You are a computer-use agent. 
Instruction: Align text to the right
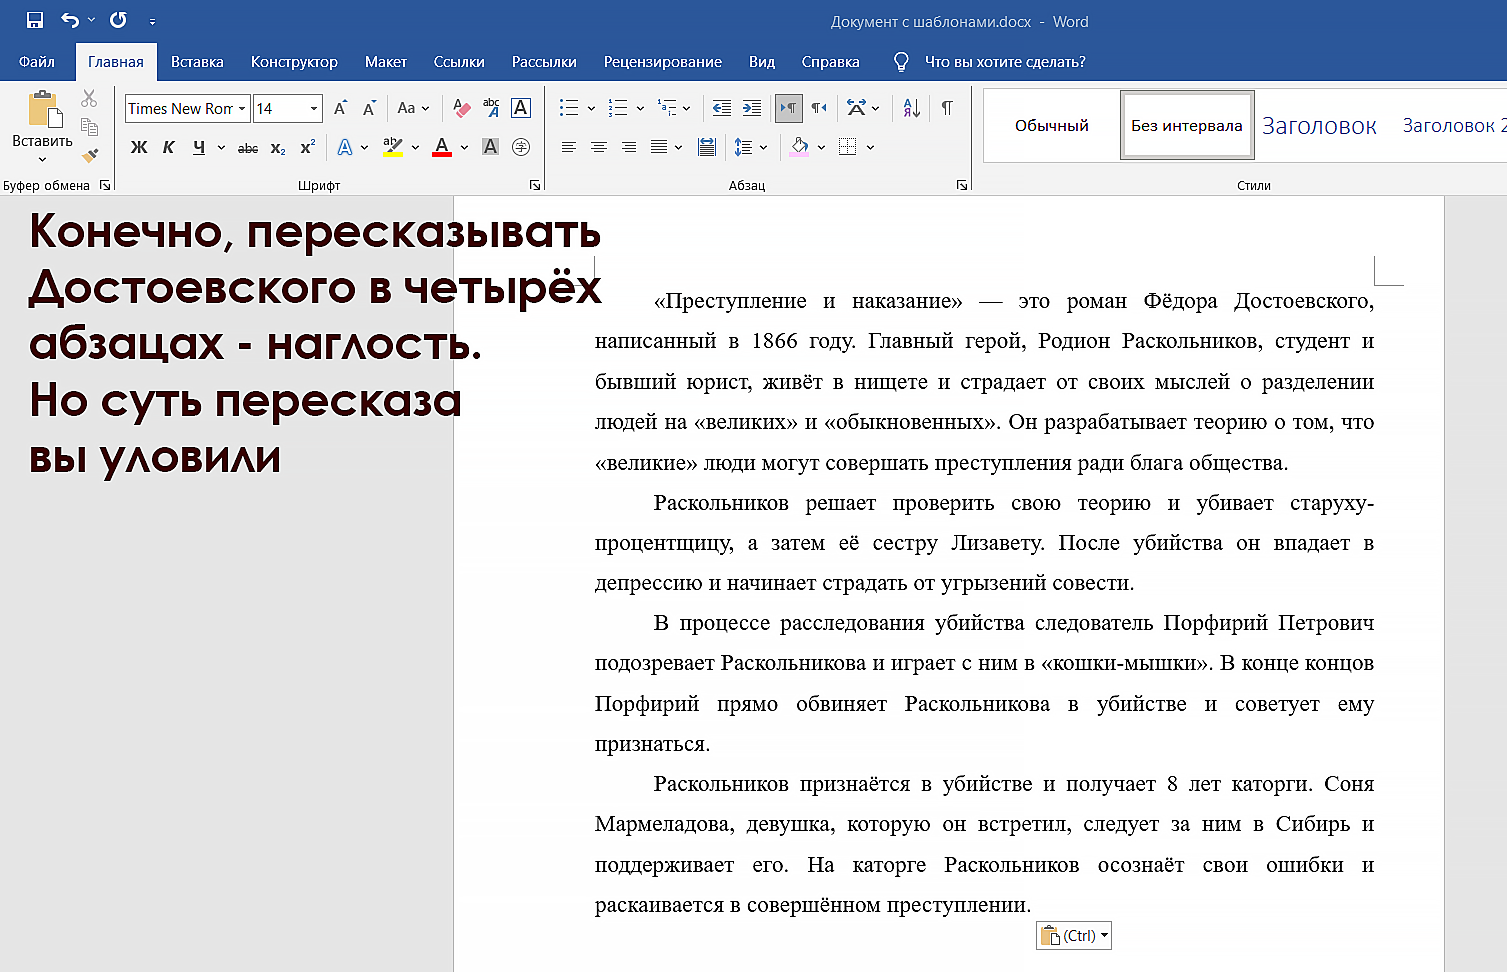click(628, 147)
